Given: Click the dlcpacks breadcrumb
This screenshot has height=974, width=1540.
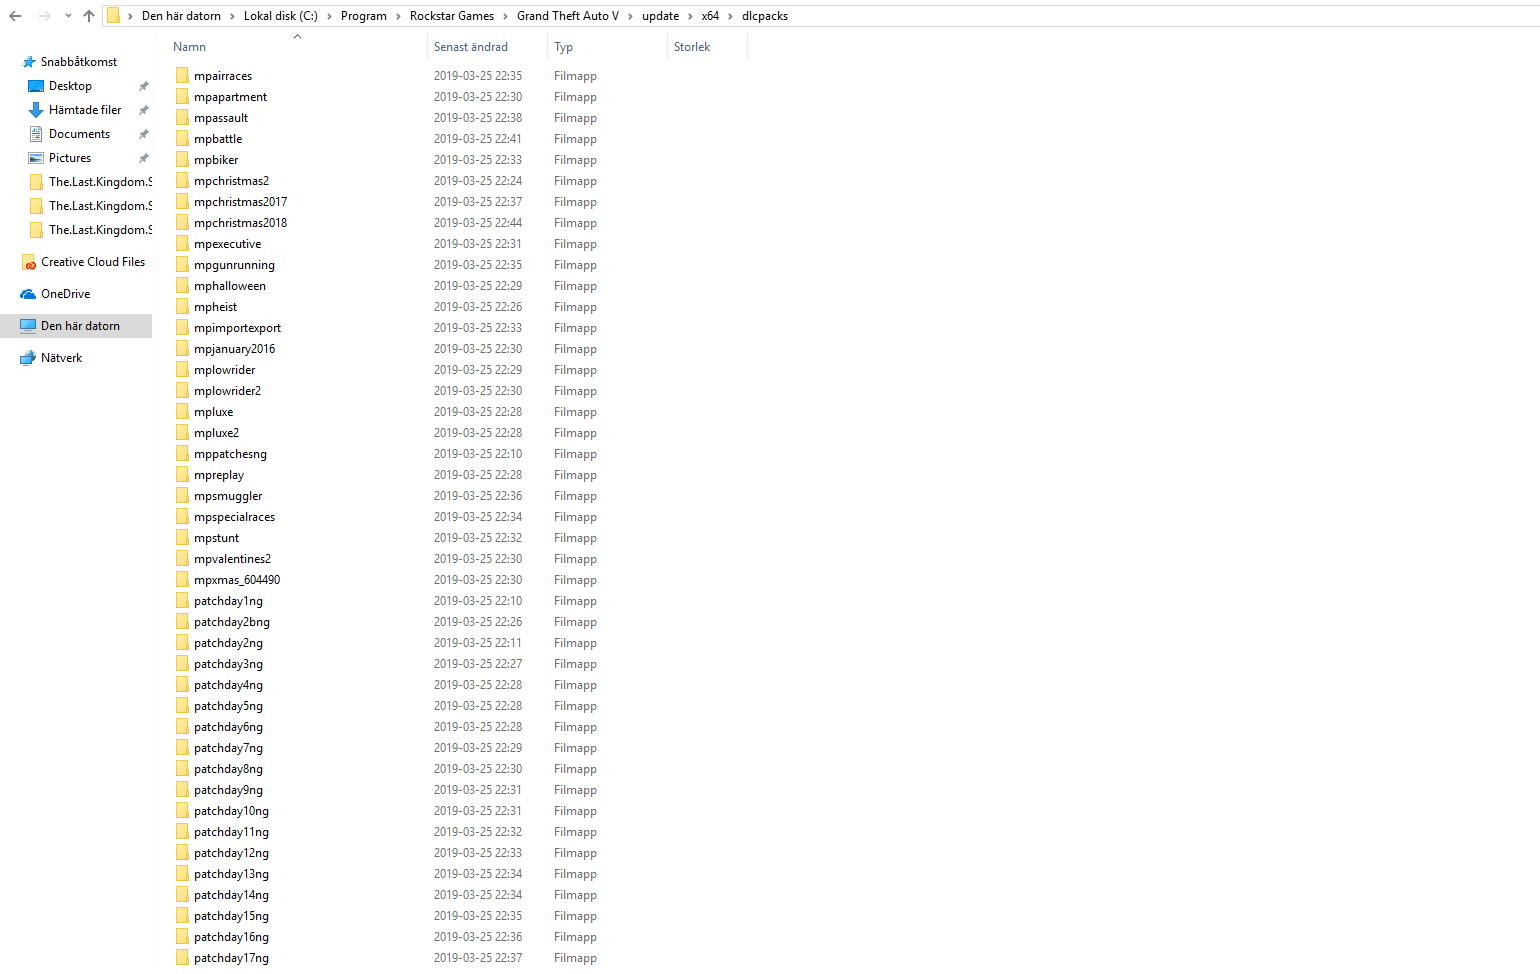Looking at the screenshot, I should coord(765,16).
